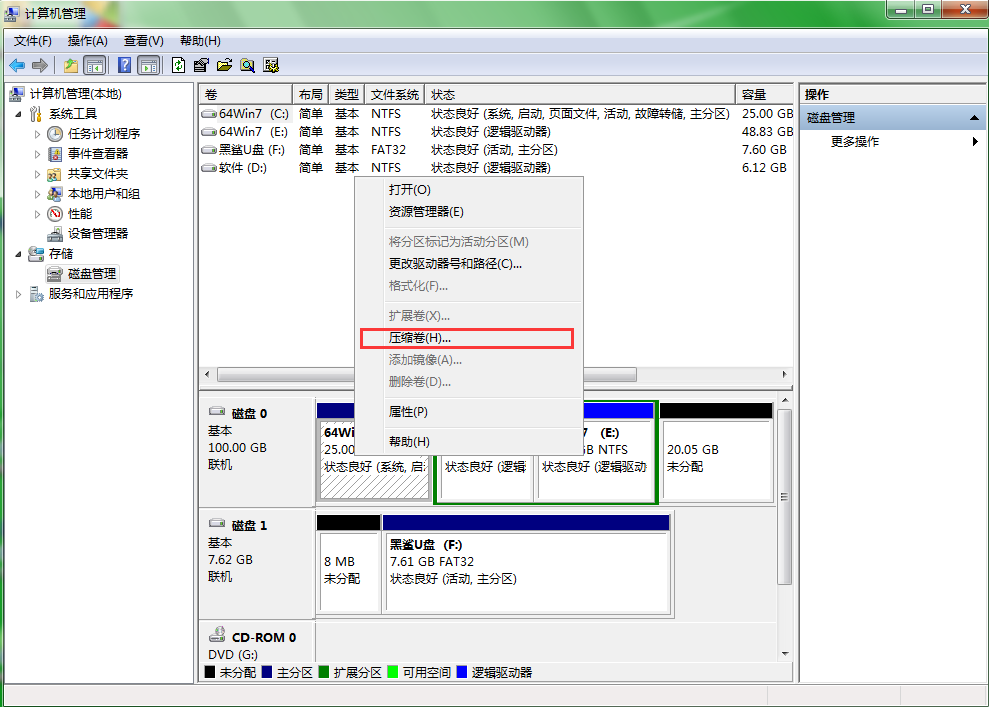Open the 操作(A) menu in menu bar
This screenshot has width=989, height=707.
coord(87,41)
